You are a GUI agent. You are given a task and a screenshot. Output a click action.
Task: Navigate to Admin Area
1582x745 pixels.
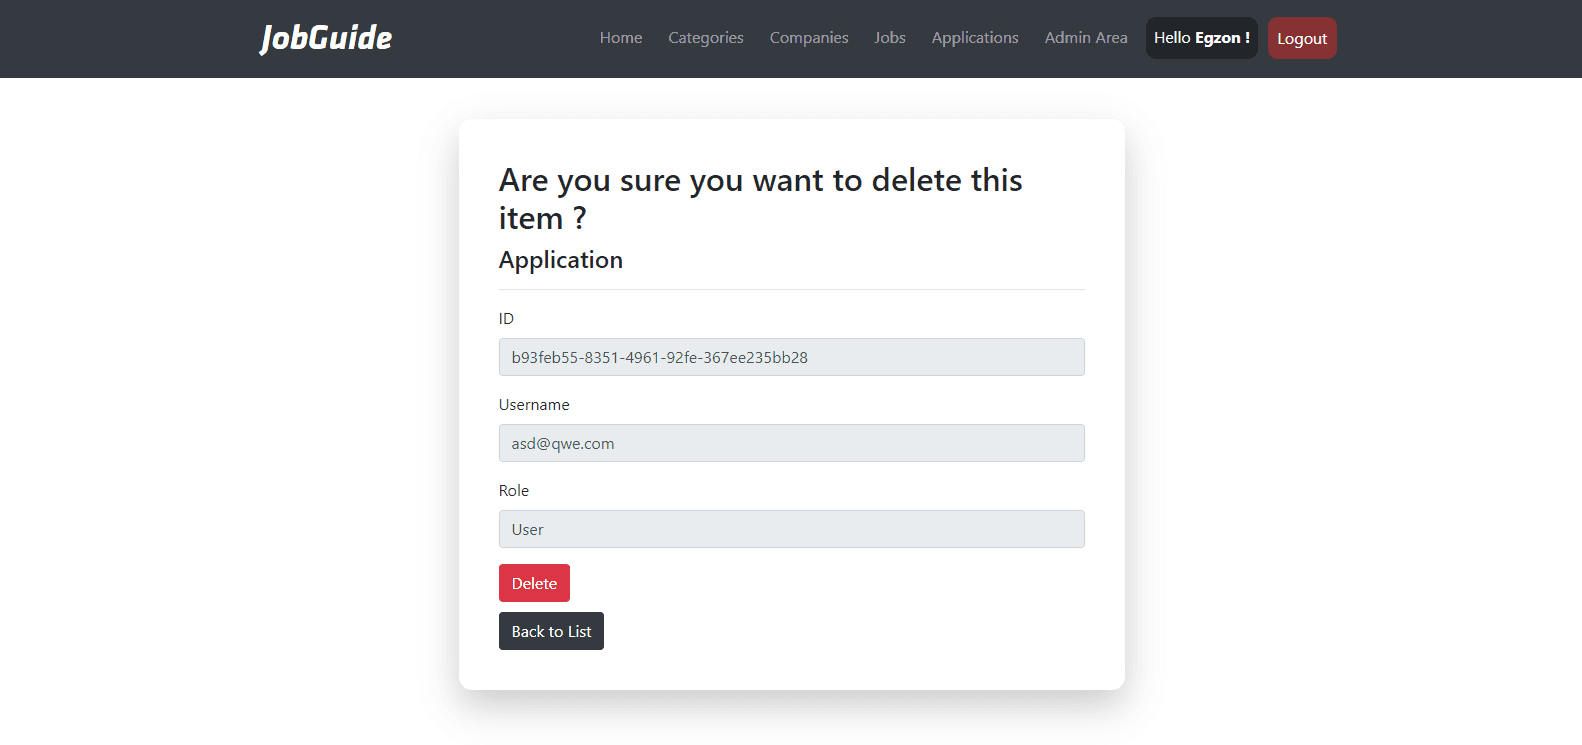click(x=1086, y=38)
